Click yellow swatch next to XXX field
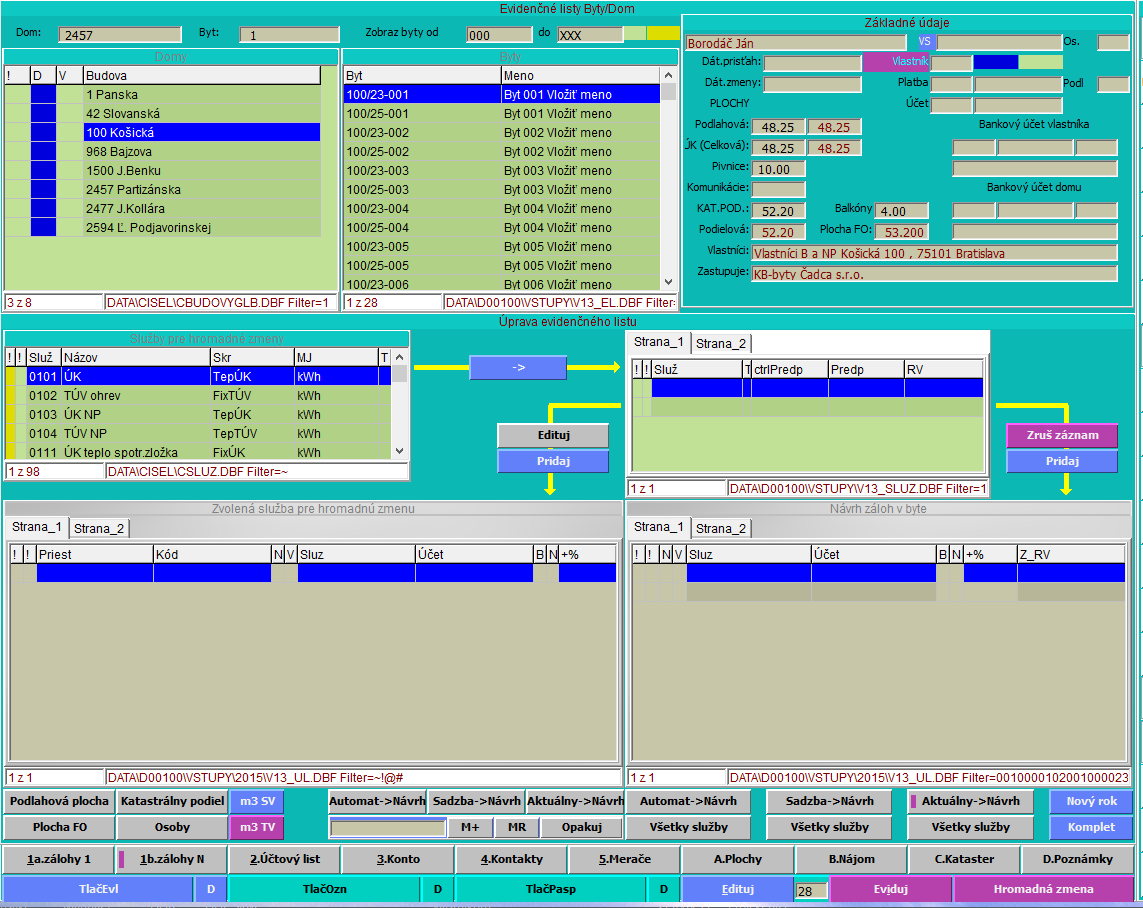This screenshot has width=1143, height=908. coord(663,34)
